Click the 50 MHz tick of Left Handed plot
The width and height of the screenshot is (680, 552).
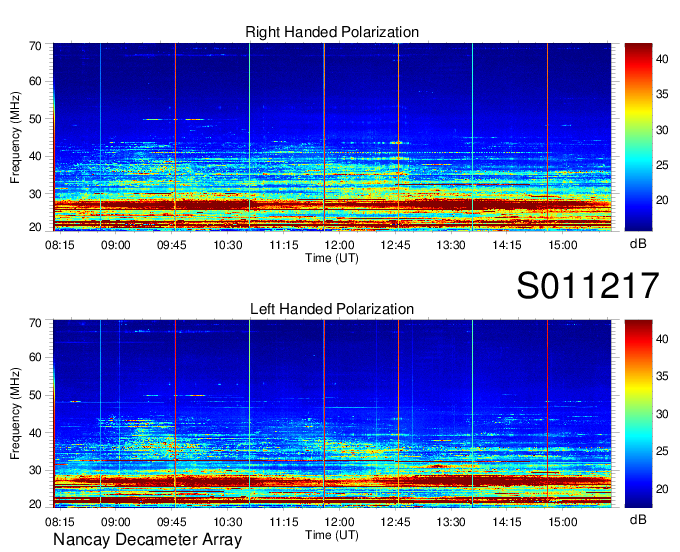pyautogui.click(x=36, y=395)
